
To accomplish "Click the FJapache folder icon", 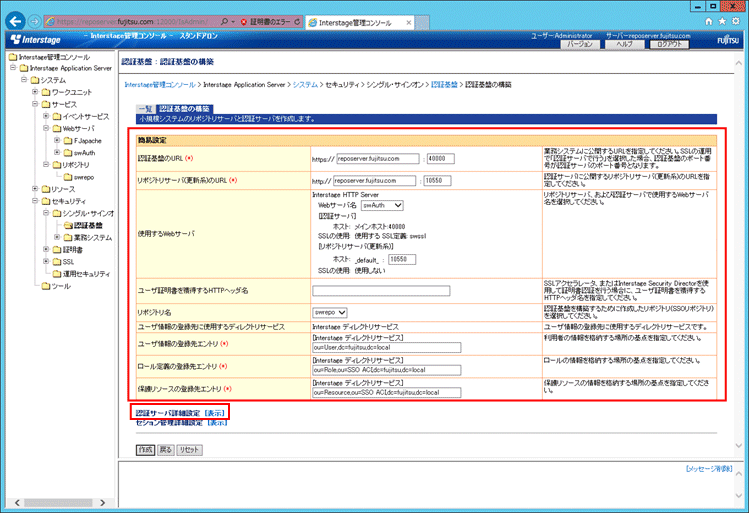I will tap(68, 141).
